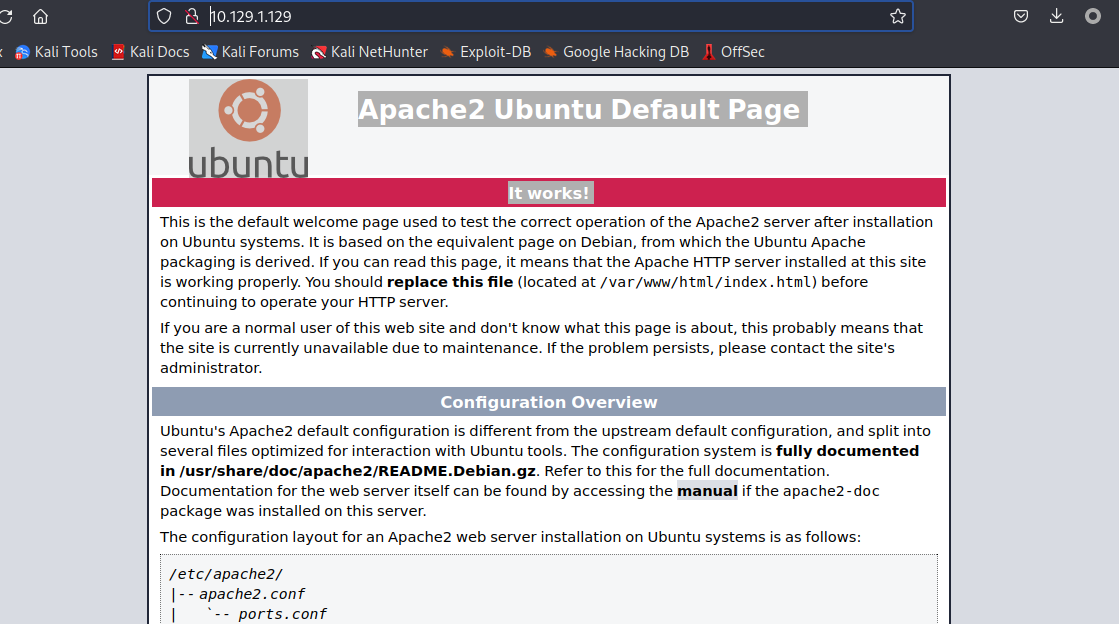Image resolution: width=1119 pixels, height=624 pixels.
Task: Click the '/etc/apache2/' tree line
Action: [226, 574]
